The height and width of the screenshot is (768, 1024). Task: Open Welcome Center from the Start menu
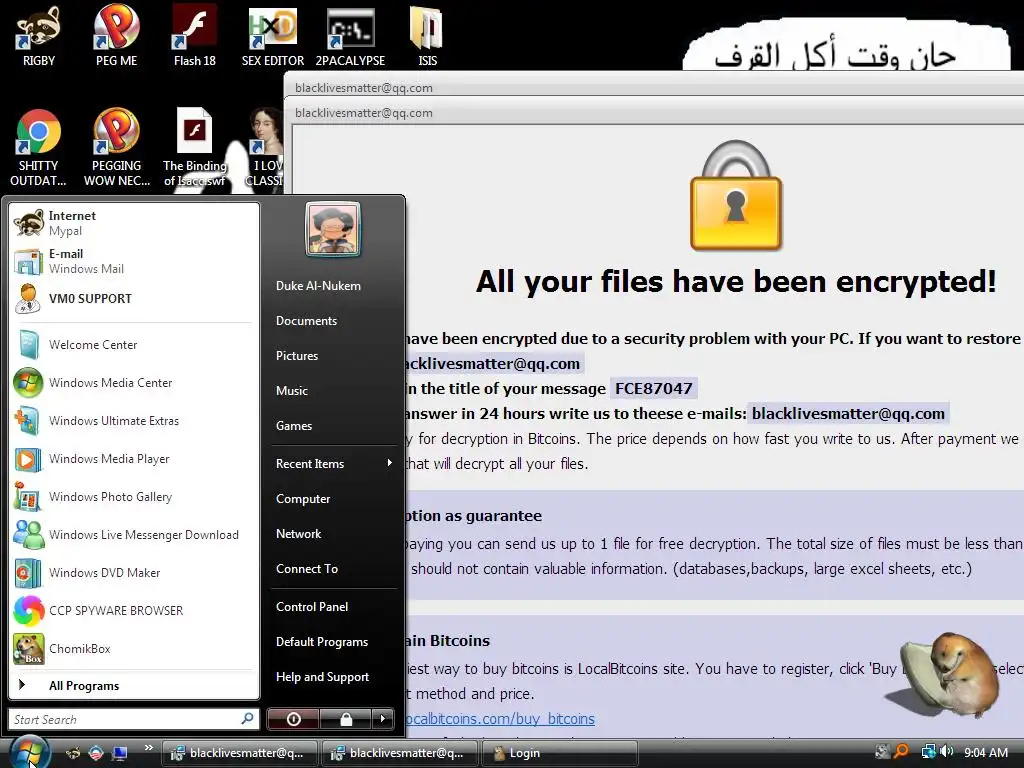pyautogui.click(x=133, y=344)
